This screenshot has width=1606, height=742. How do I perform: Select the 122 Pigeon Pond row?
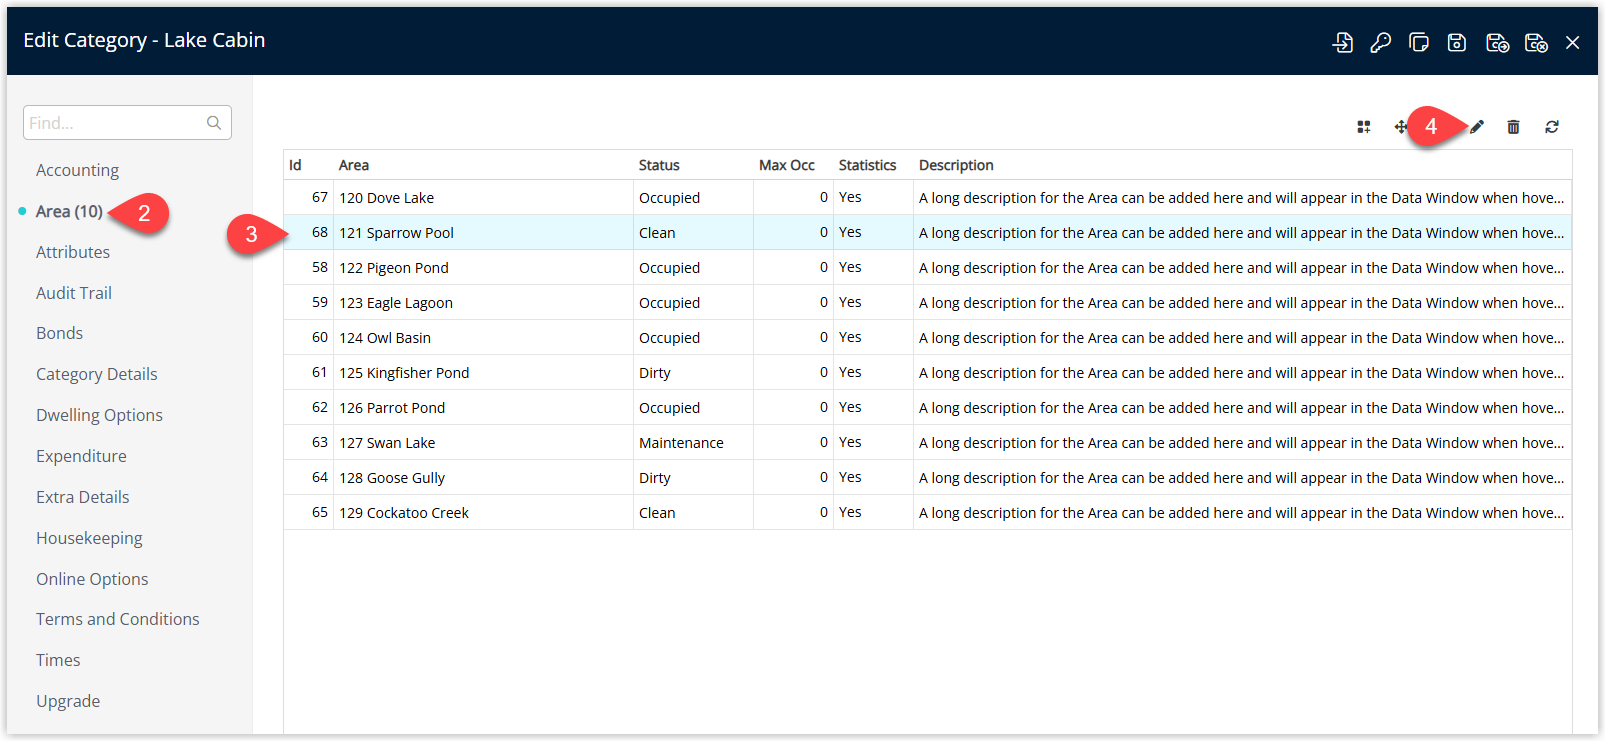pos(927,268)
